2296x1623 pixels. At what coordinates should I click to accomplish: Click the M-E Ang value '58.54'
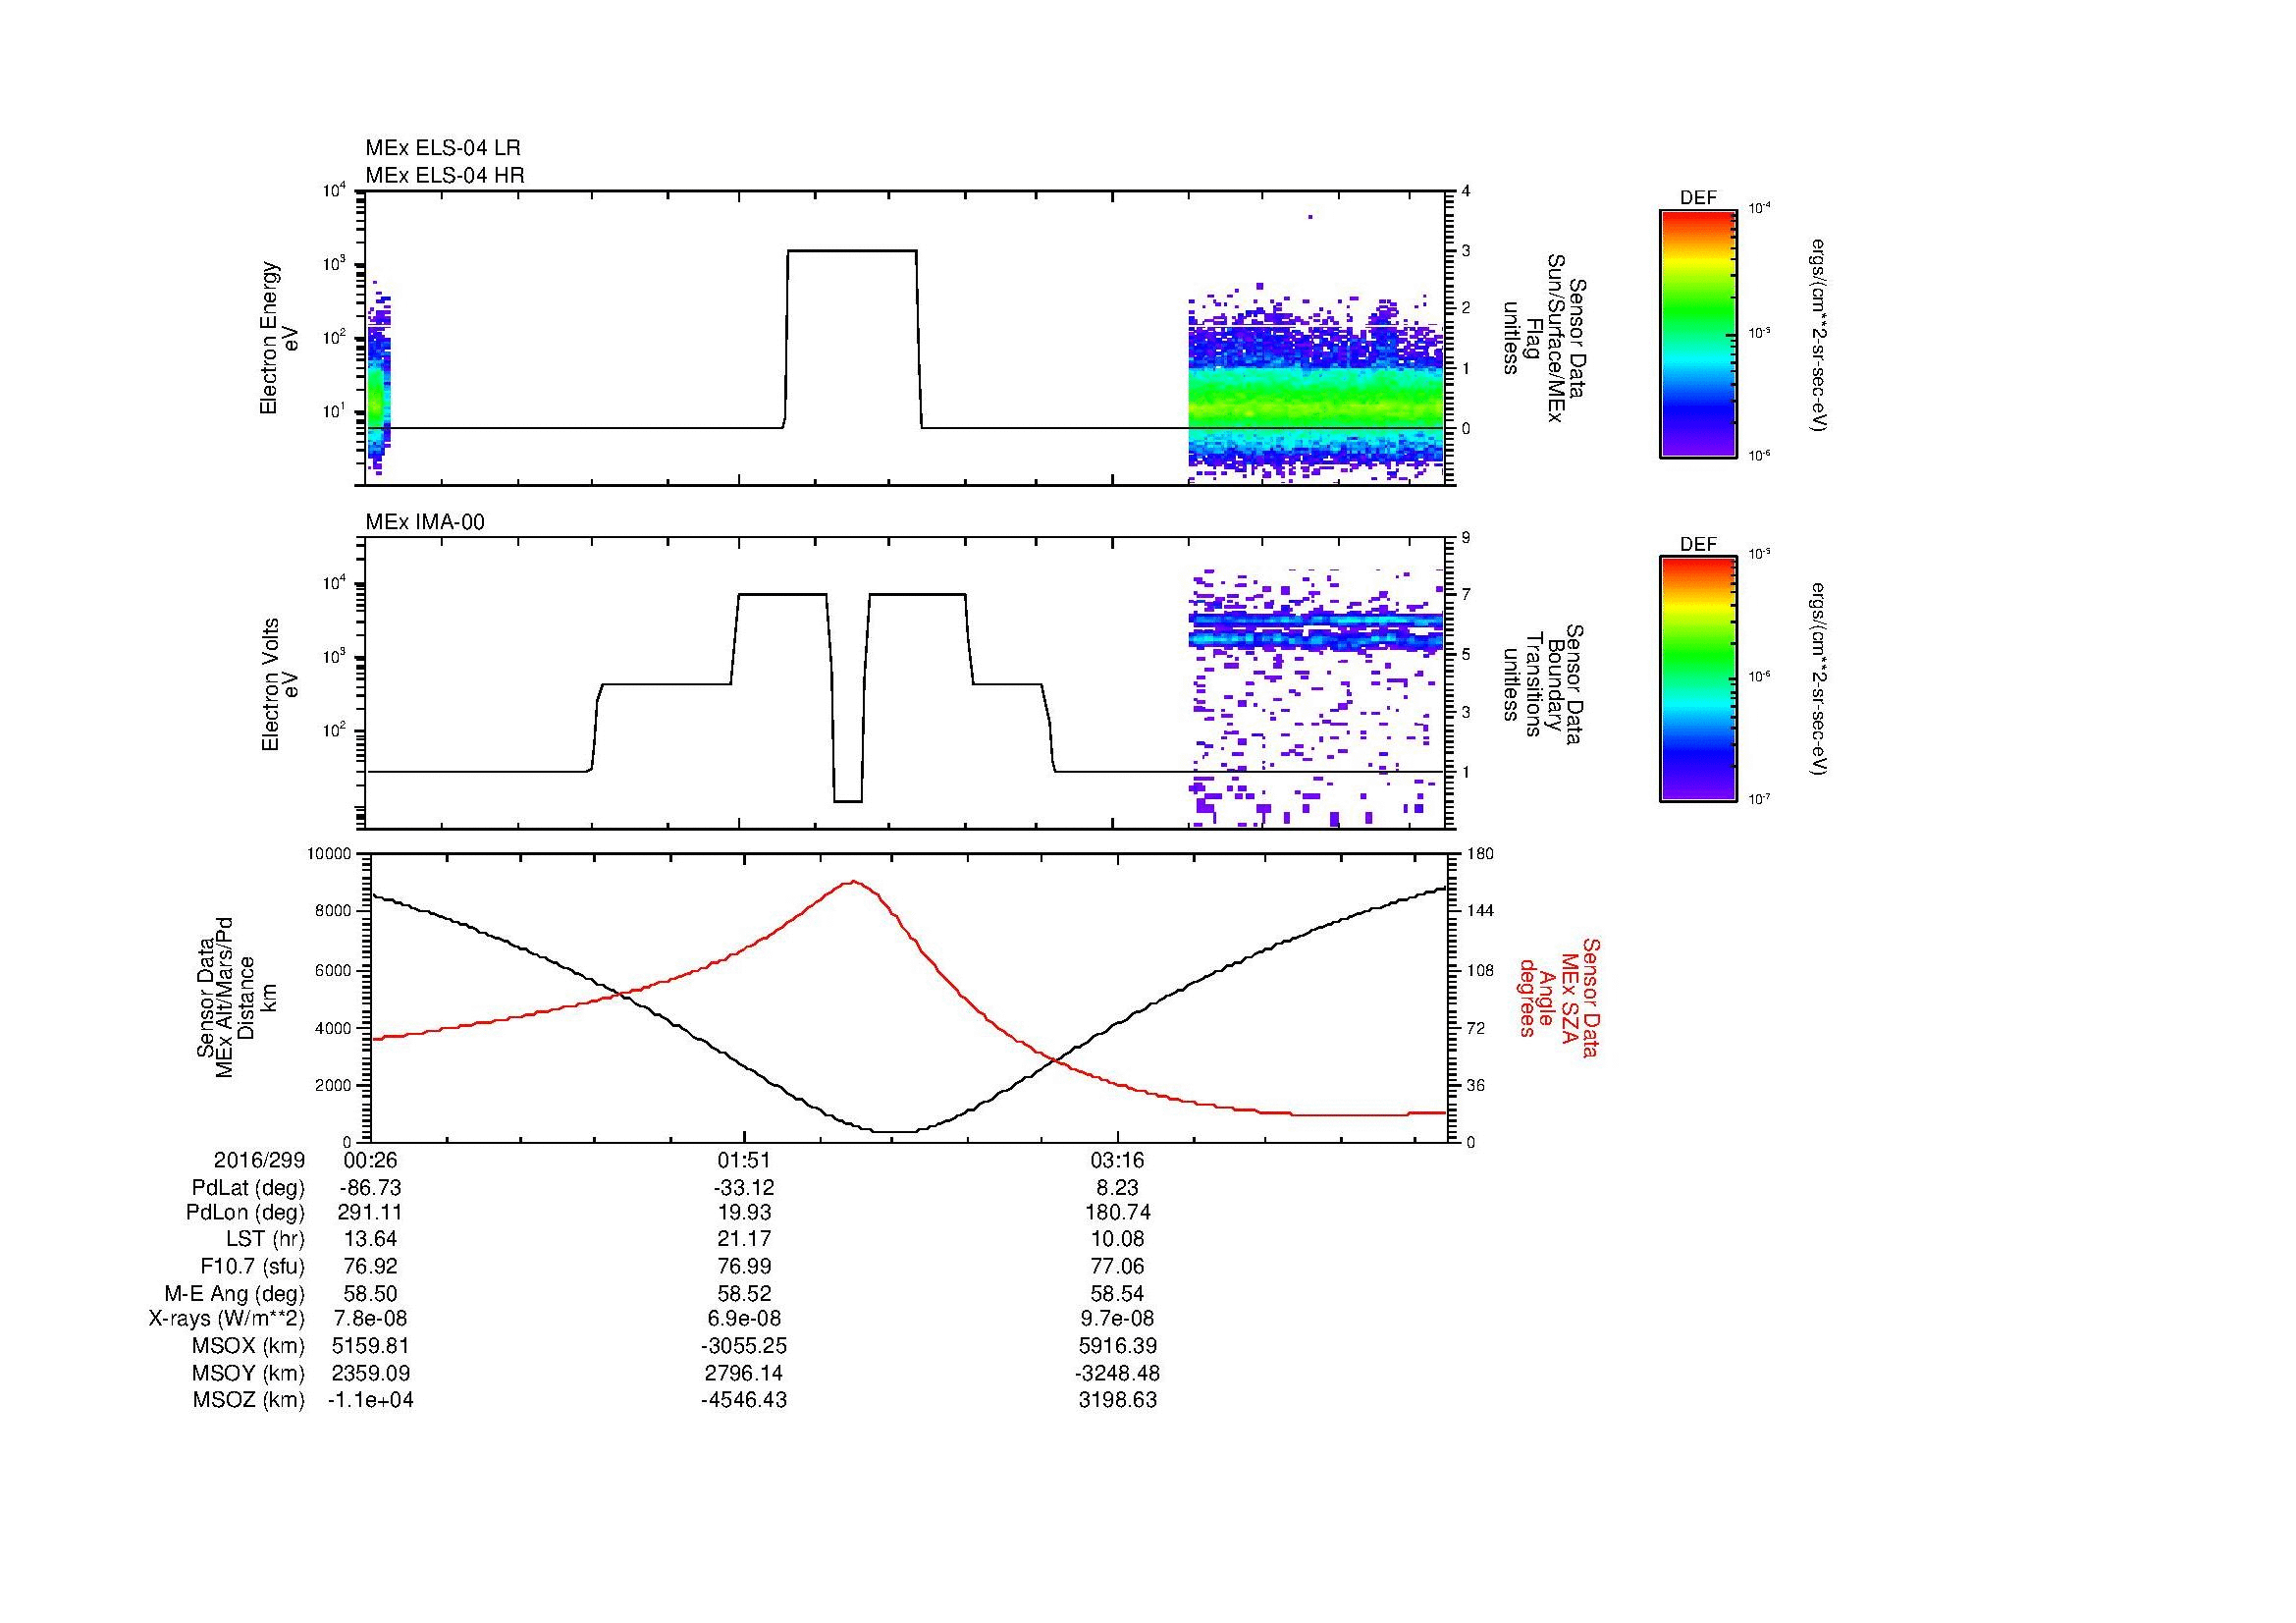1117,1293
